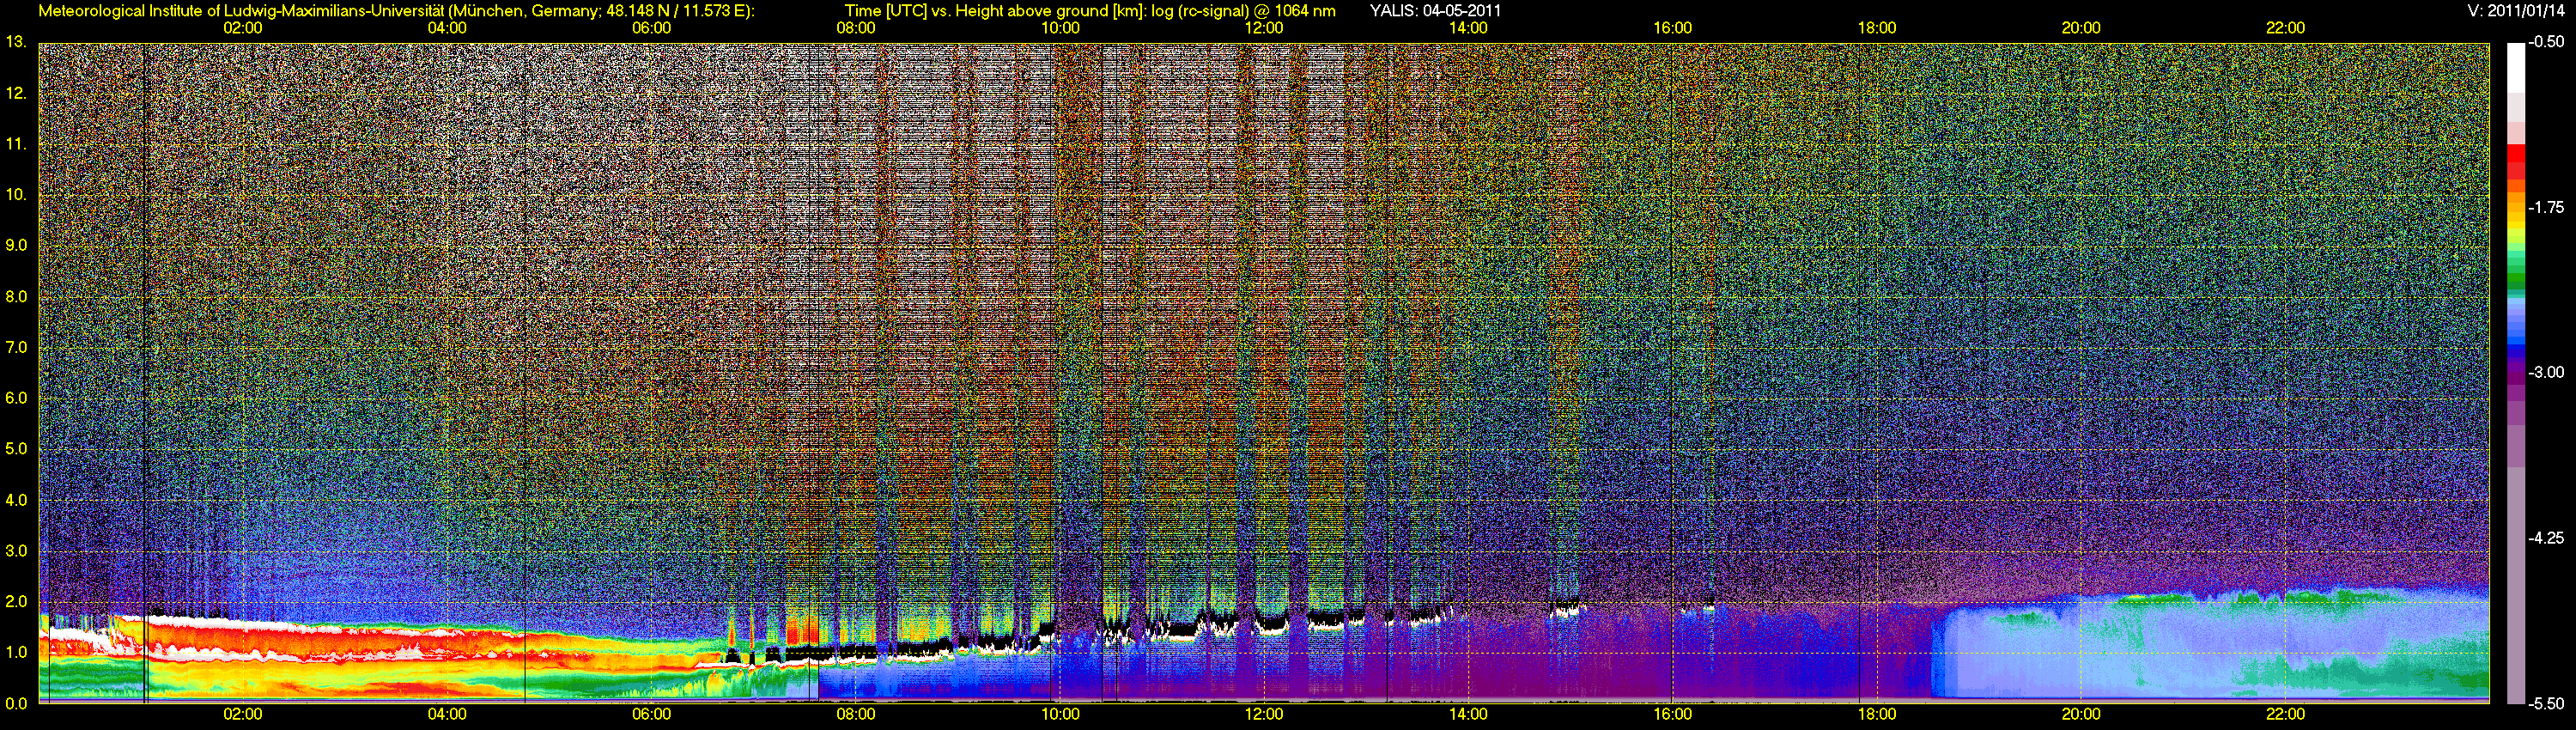Viewport: 2576px width, 730px height.
Task: Click the 10:00 label on the top time axis
Action: point(1060,28)
